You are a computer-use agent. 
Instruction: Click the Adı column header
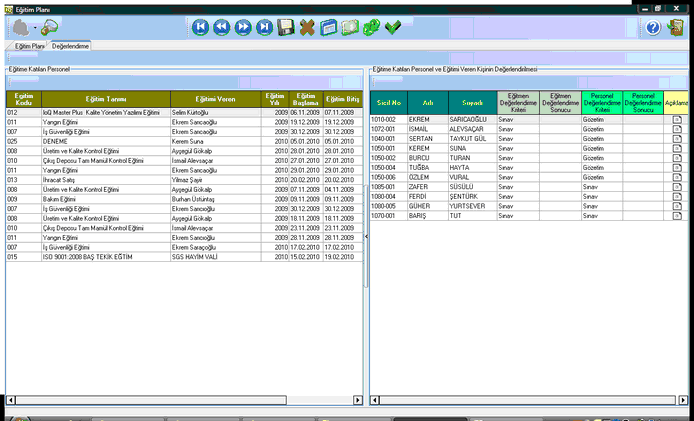(428, 103)
